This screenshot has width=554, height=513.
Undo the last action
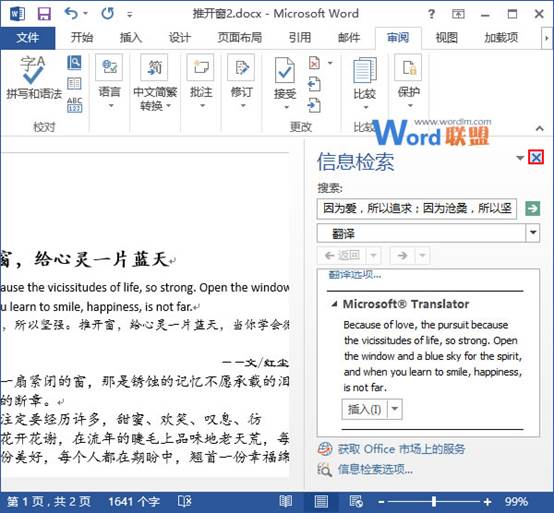(x=72, y=14)
